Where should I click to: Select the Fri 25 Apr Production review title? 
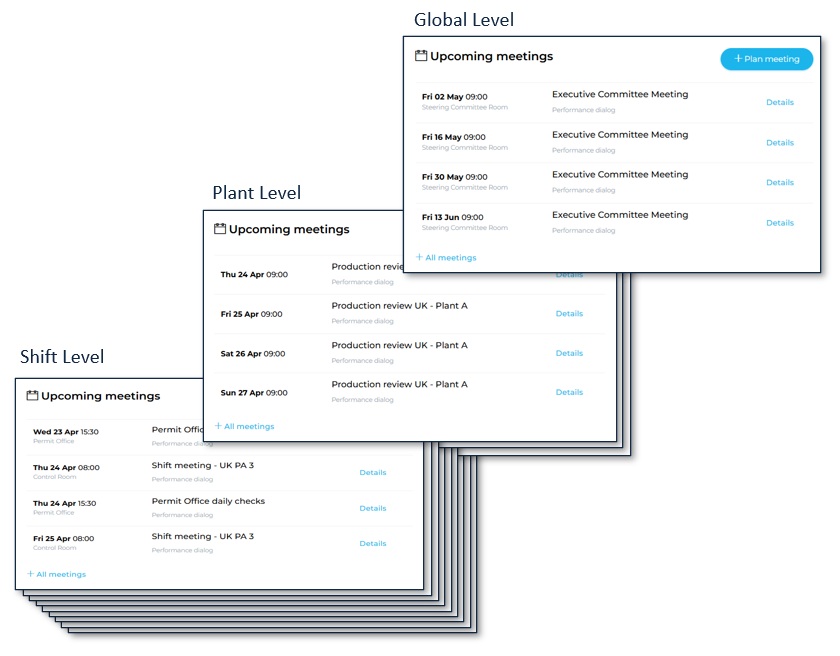point(399,306)
